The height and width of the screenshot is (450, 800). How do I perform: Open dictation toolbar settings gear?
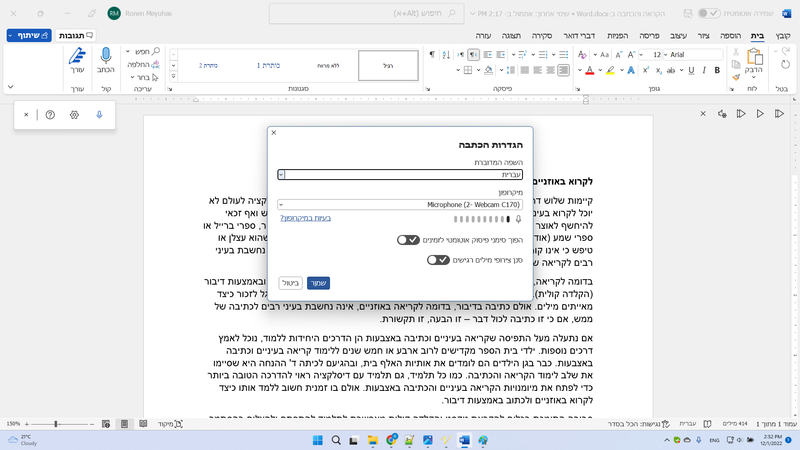tap(74, 115)
